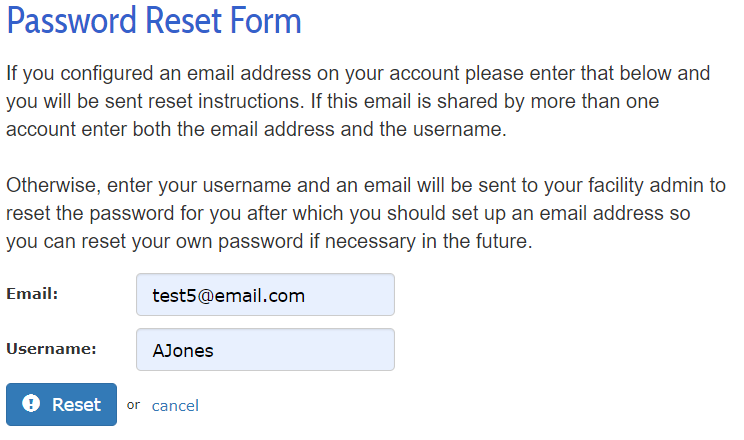Click the 'Otherwise, enter your username' paragraph
Screen dimensions: 744x440
(366, 213)
